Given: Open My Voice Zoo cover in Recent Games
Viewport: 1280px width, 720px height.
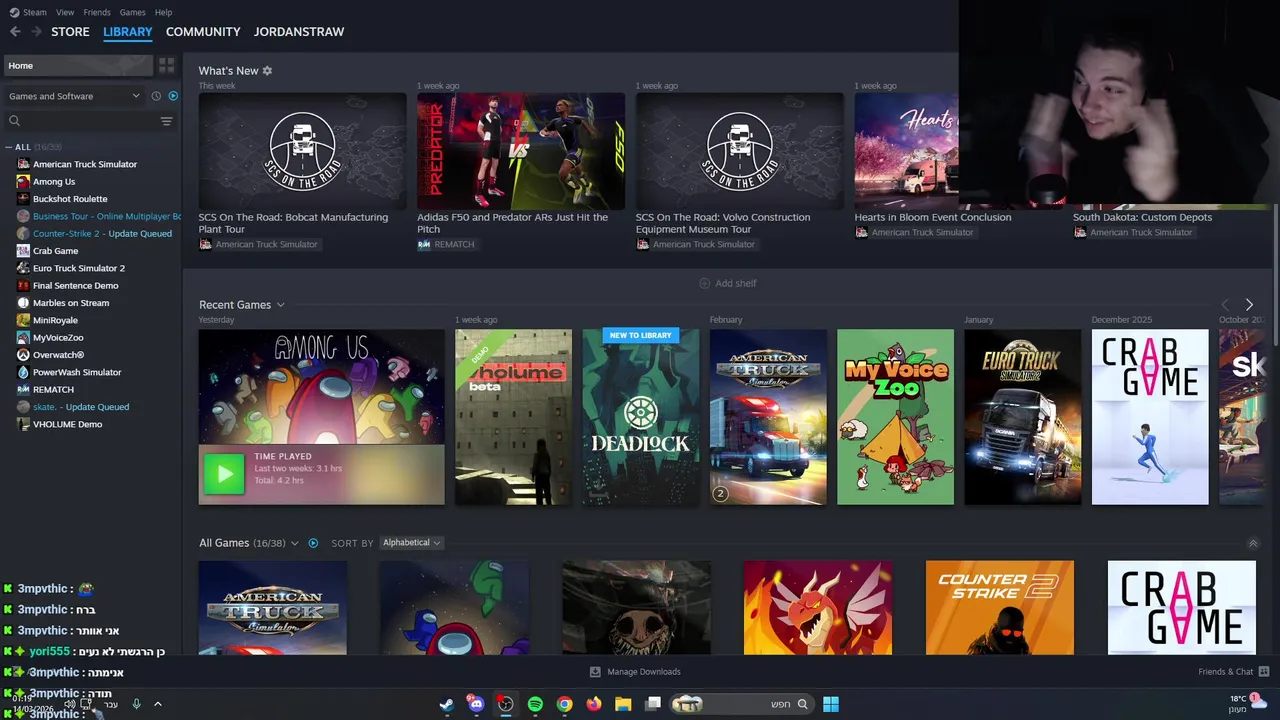Looking at the screenshot, I should [x=895, y=417].
